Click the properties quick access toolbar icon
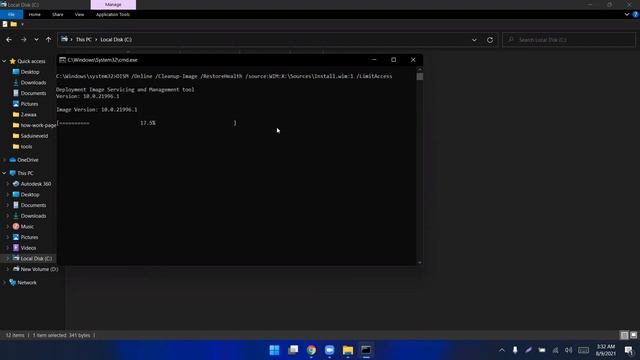This screenshot has width=640, height=360. (5, 24)
